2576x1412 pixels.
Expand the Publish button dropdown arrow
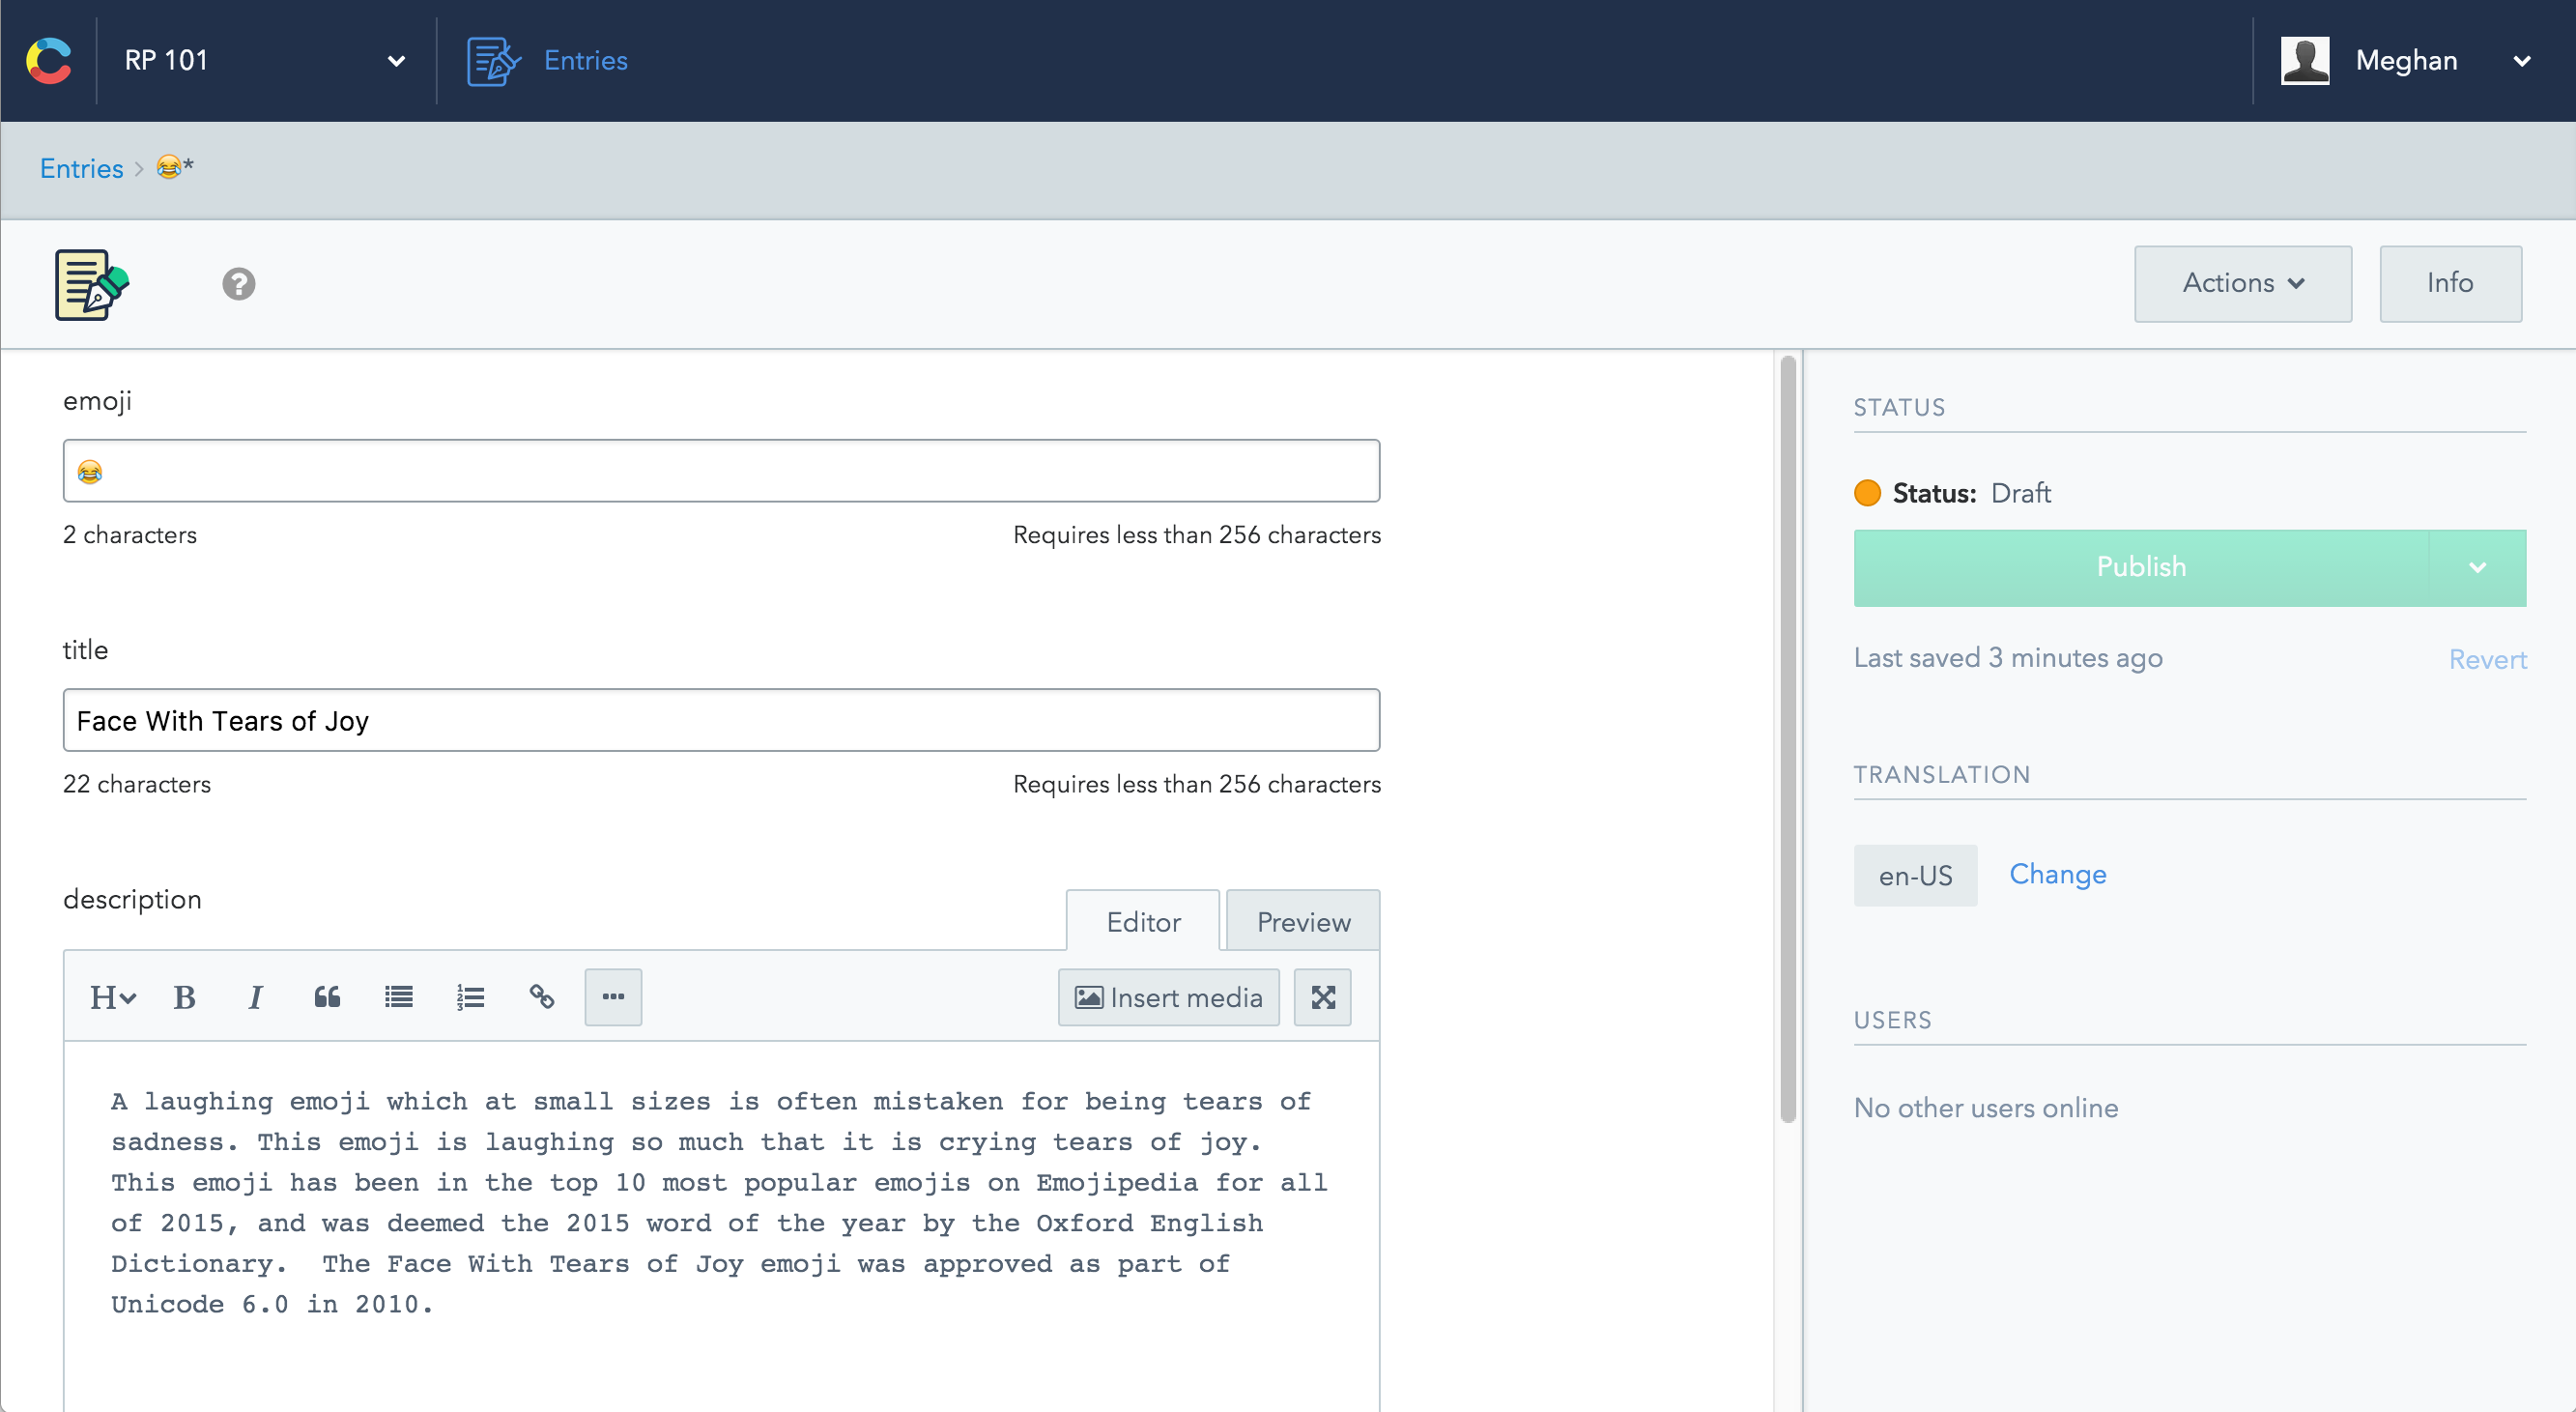pyautogui.click(x=2476, y=568)
